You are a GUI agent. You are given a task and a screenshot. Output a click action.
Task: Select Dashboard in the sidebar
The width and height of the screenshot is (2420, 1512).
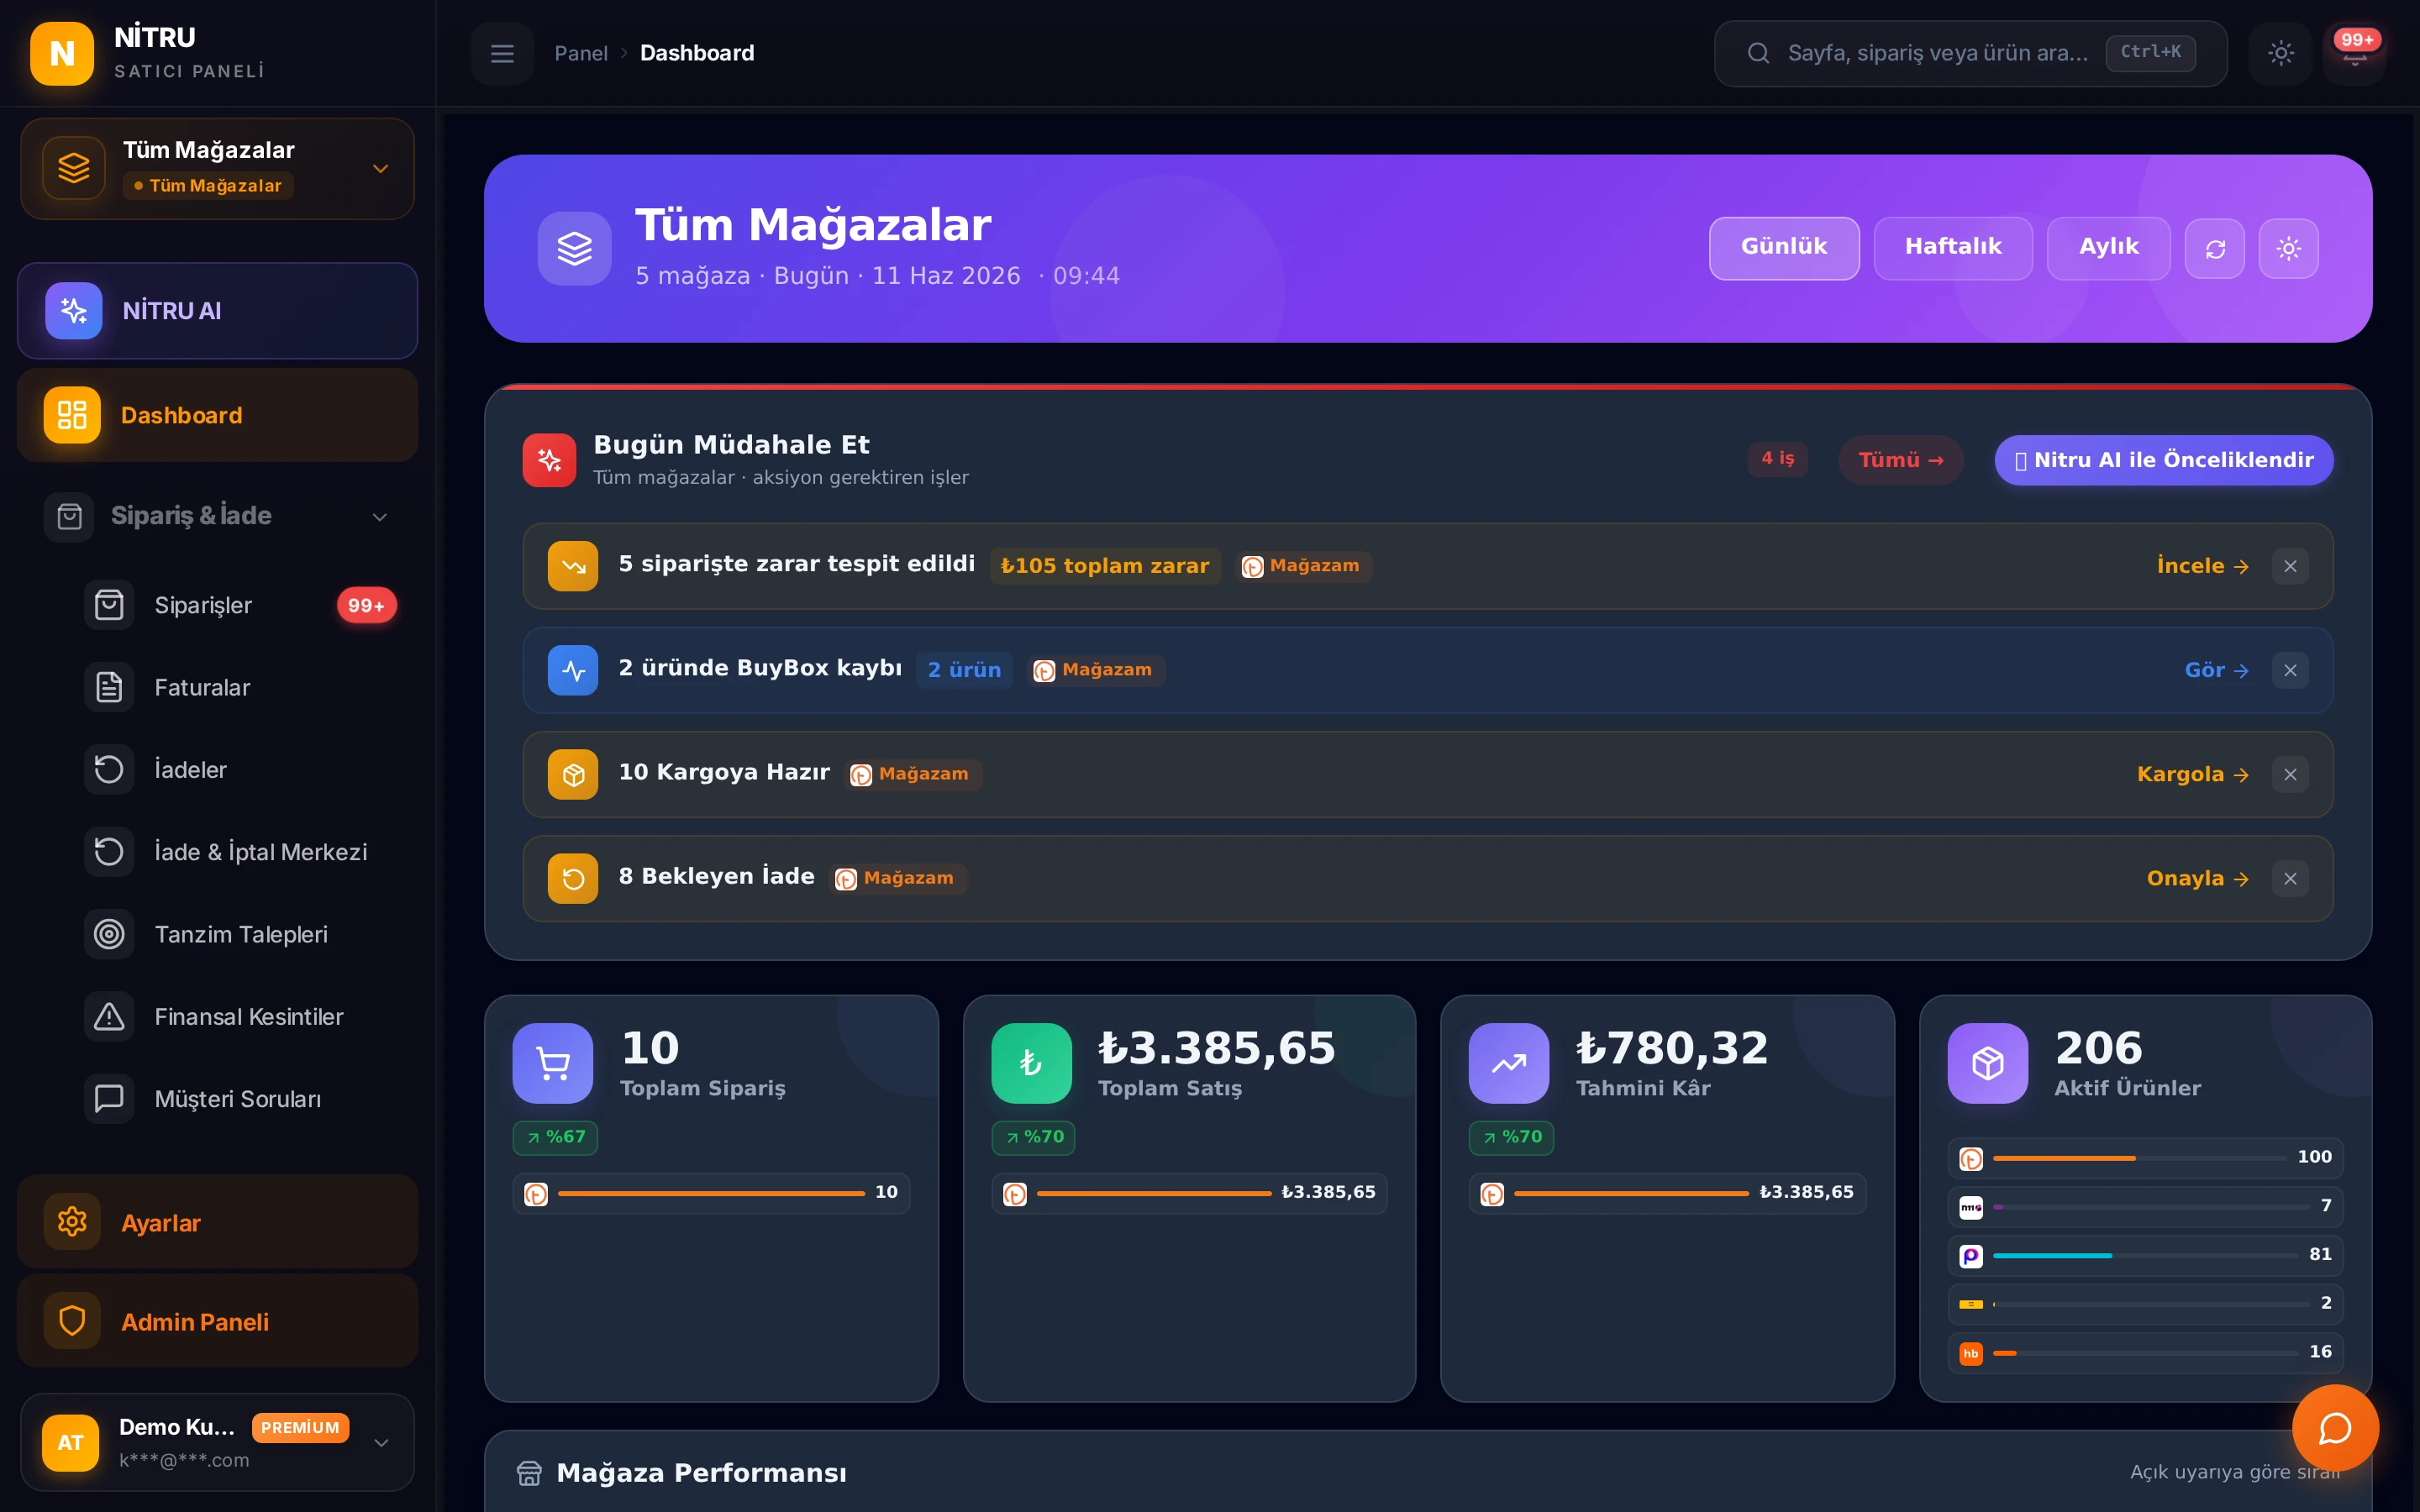217,415
